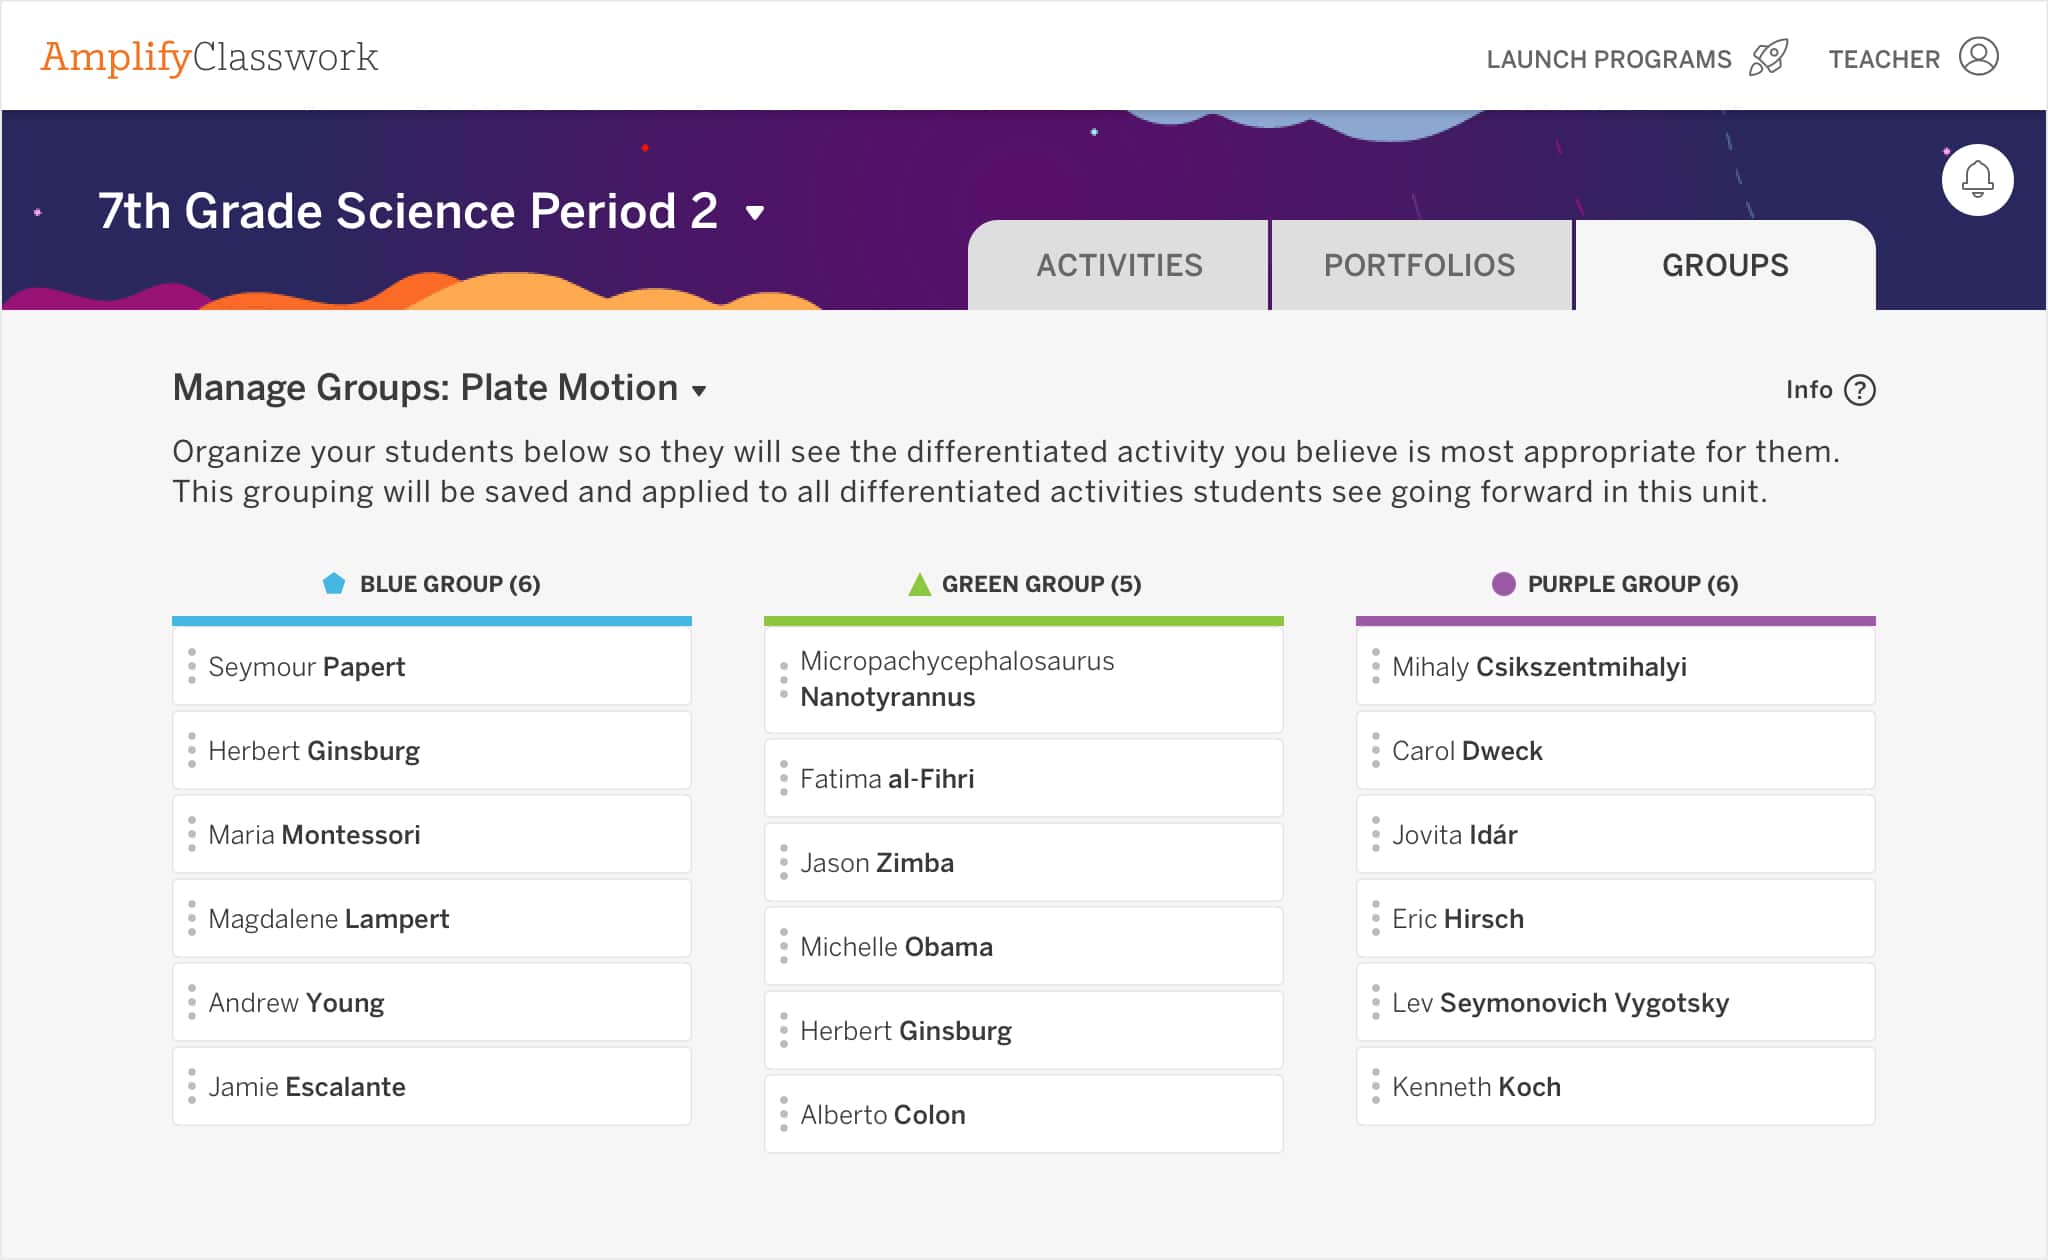Select the Blue Group heading
This screenshot has width=2048, height=1260.
point(449,583)
